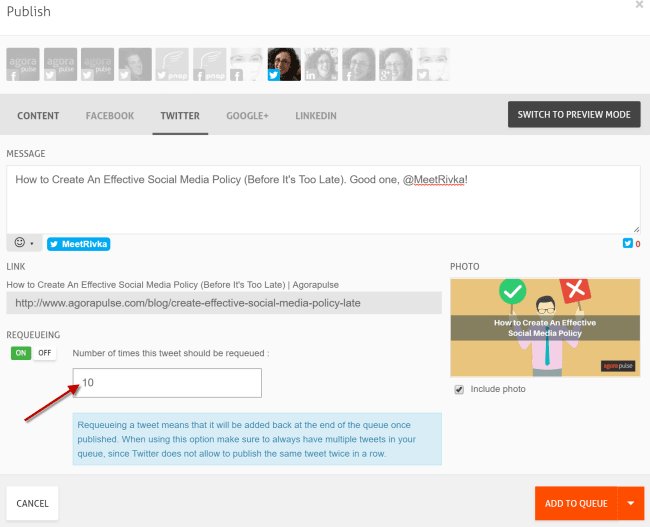650x527 pixels.
Task: Switch to the Facebook tab
Action: 110,116
